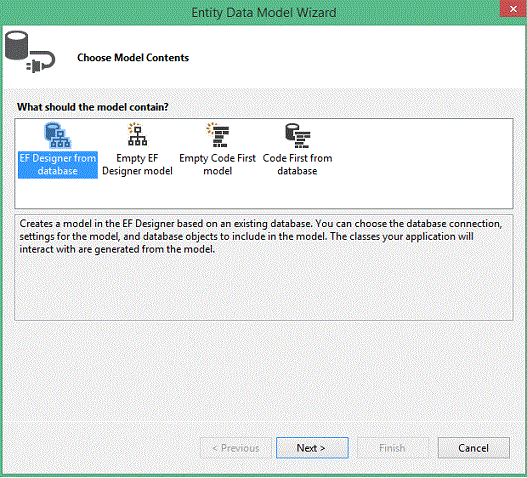Click the disabled < Previous button
Screen dimensions: 527x478
click(236, 448)
